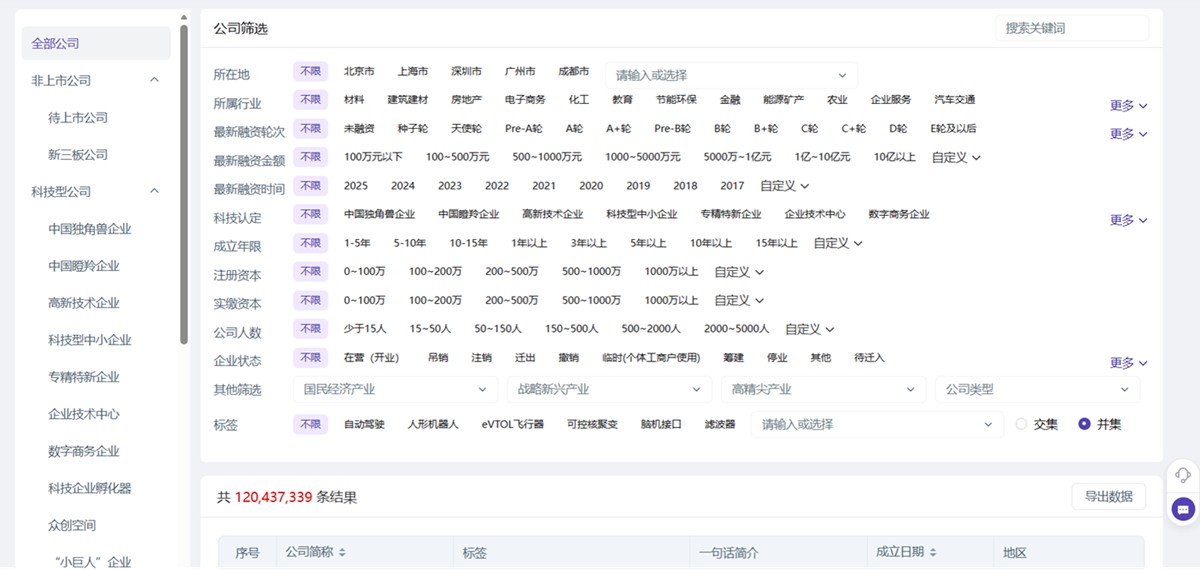Open the 自定义 dropdown for 最新融资金额

point(956,157)
